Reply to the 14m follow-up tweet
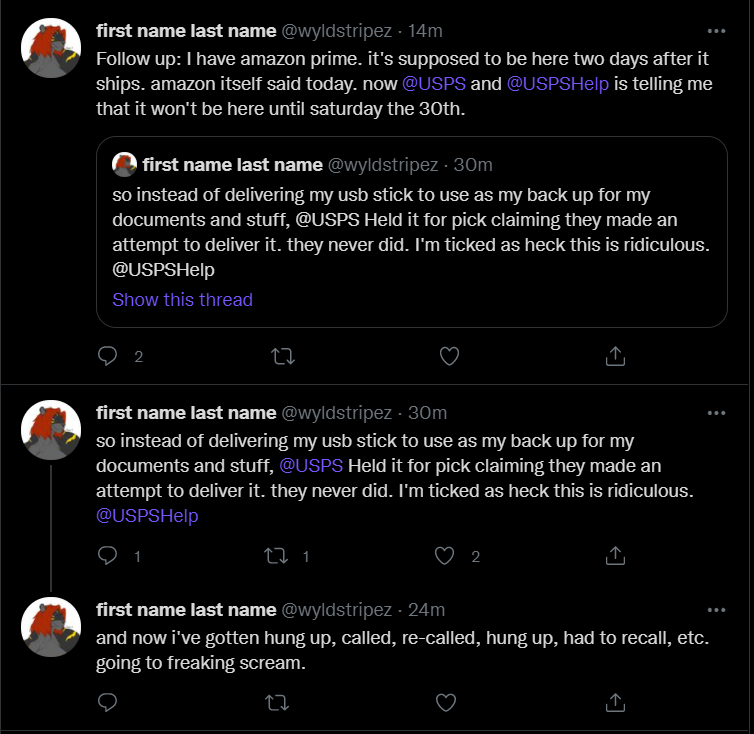Screen dimensions: 754x734 [x=107, y=356]
